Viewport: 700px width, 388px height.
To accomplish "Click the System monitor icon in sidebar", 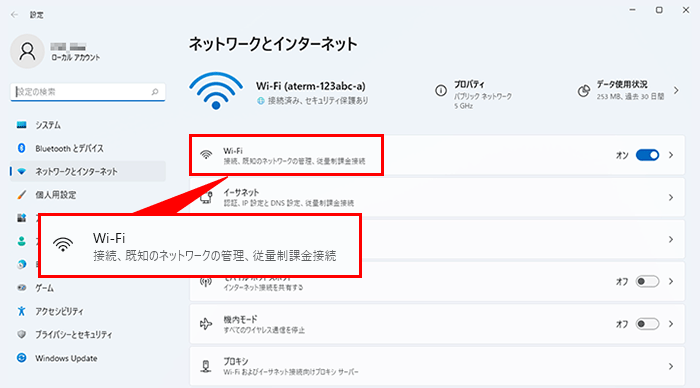I will pyautogui.click(x=21, y=125).
